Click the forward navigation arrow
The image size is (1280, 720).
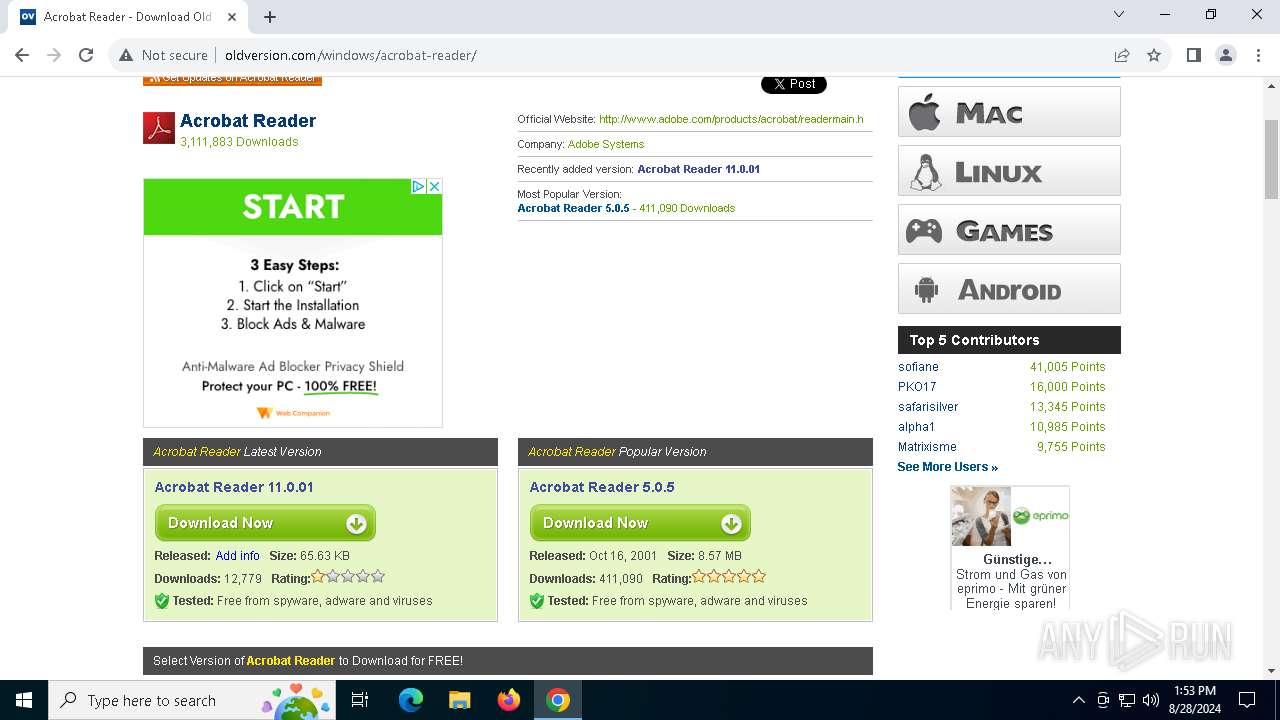click(54, 55)
